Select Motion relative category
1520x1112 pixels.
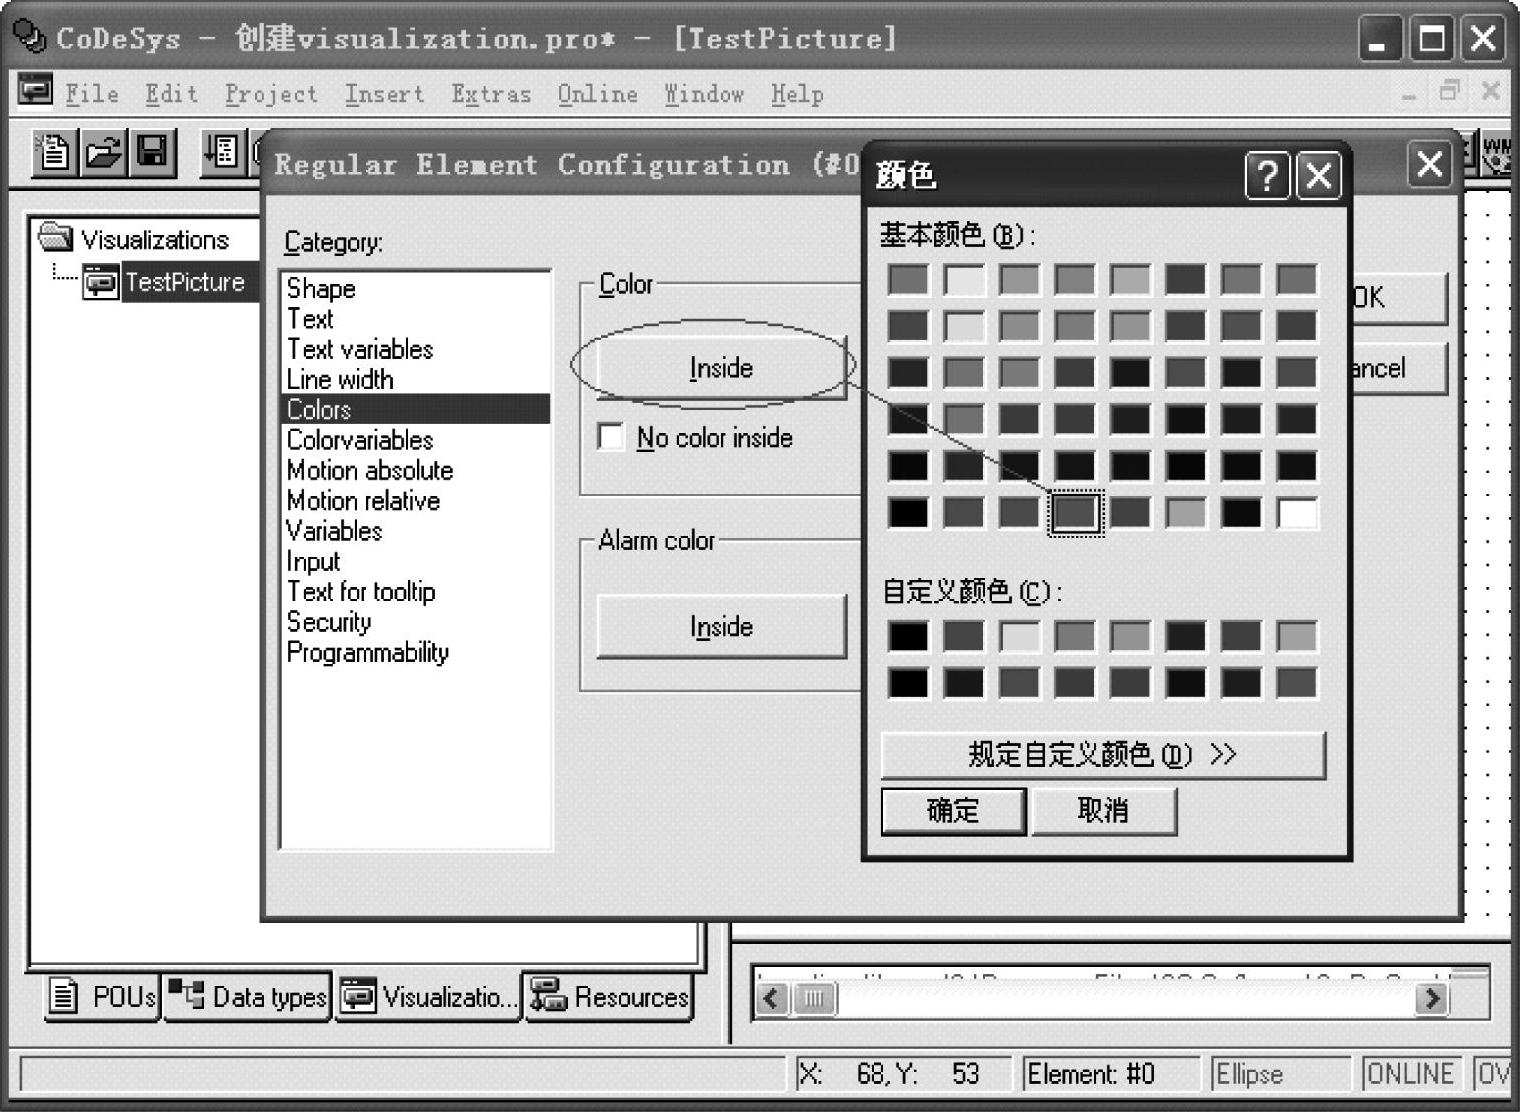click(415, 500)
